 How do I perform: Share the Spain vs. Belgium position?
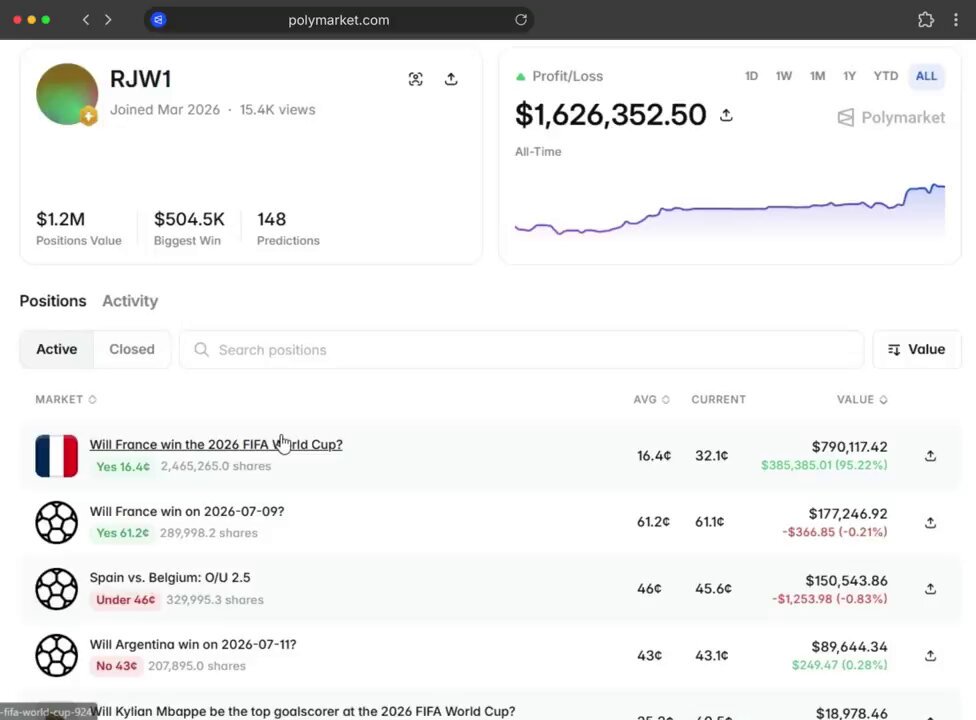pyautogui.click(x=930, y=589)
